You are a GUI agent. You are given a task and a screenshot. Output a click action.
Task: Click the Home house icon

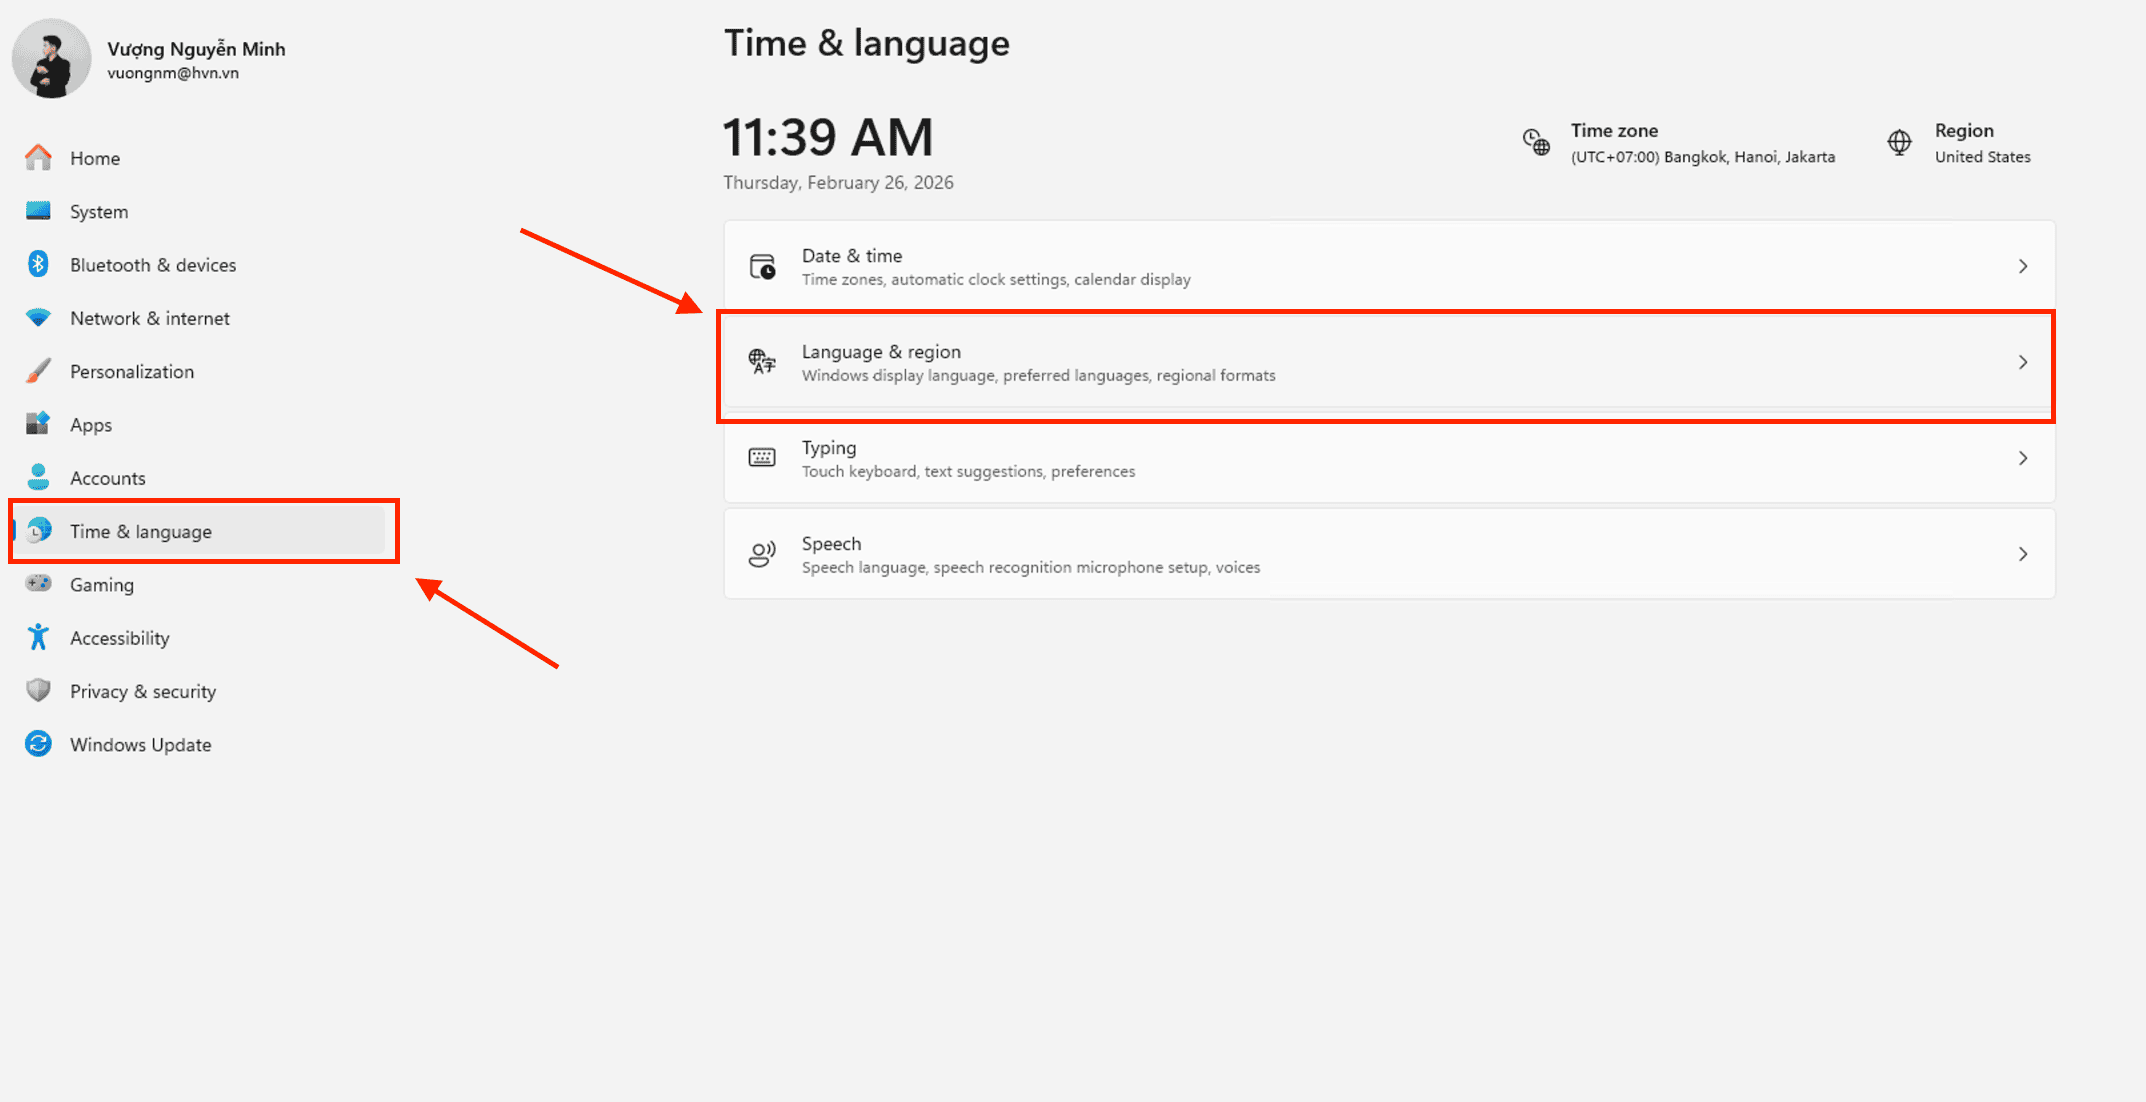point(39,157)
